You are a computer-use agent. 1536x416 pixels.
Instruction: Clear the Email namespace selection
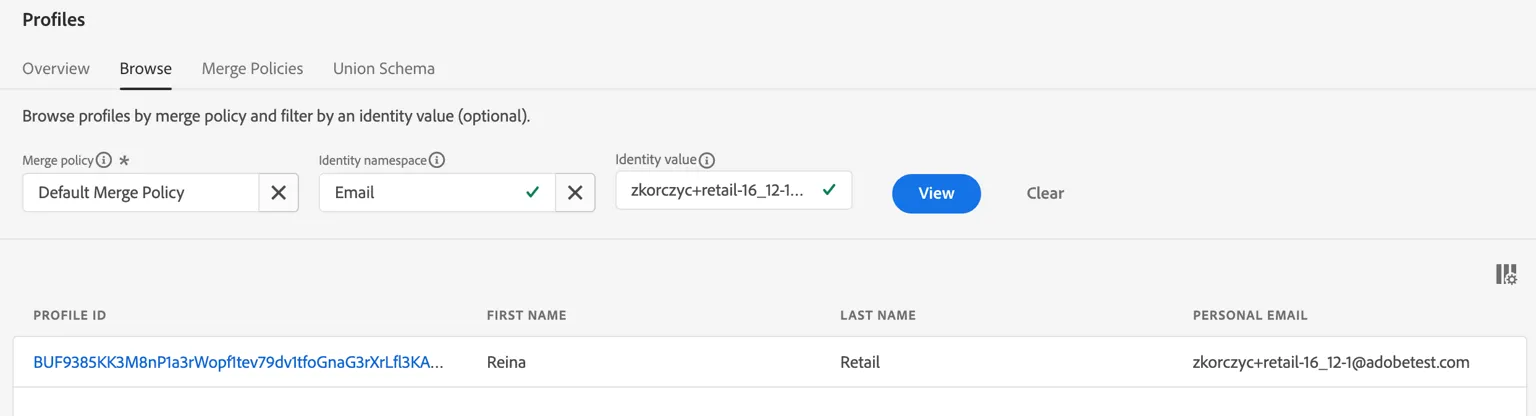(575, 193)
